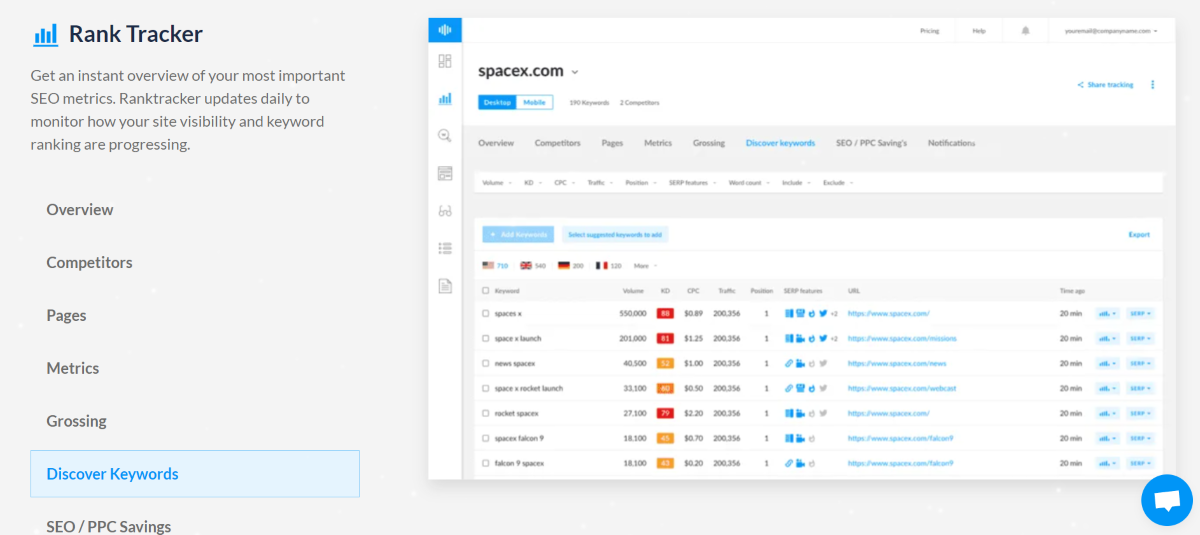
Task: Click the Desktop toggle option
Action: pyautogui.click(x=497, y=102)
